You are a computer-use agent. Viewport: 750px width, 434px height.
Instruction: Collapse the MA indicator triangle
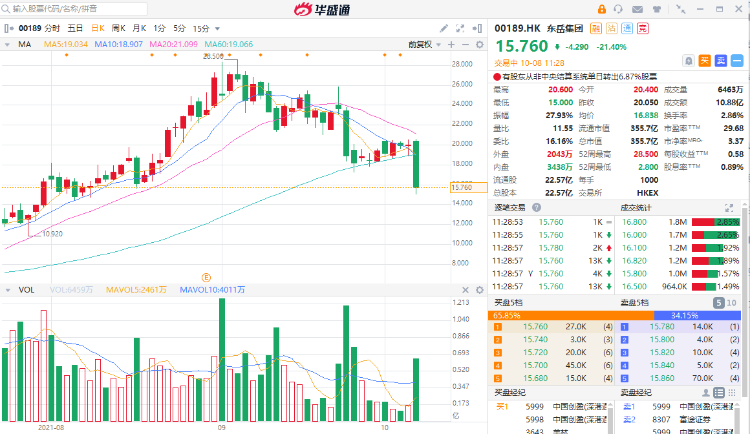(7, 45)
